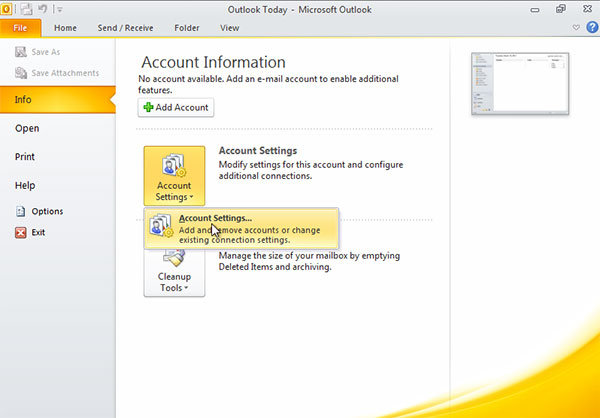The image size is (600, 418).
Task: Restore down the Outlook window
Action: [561, 9]
